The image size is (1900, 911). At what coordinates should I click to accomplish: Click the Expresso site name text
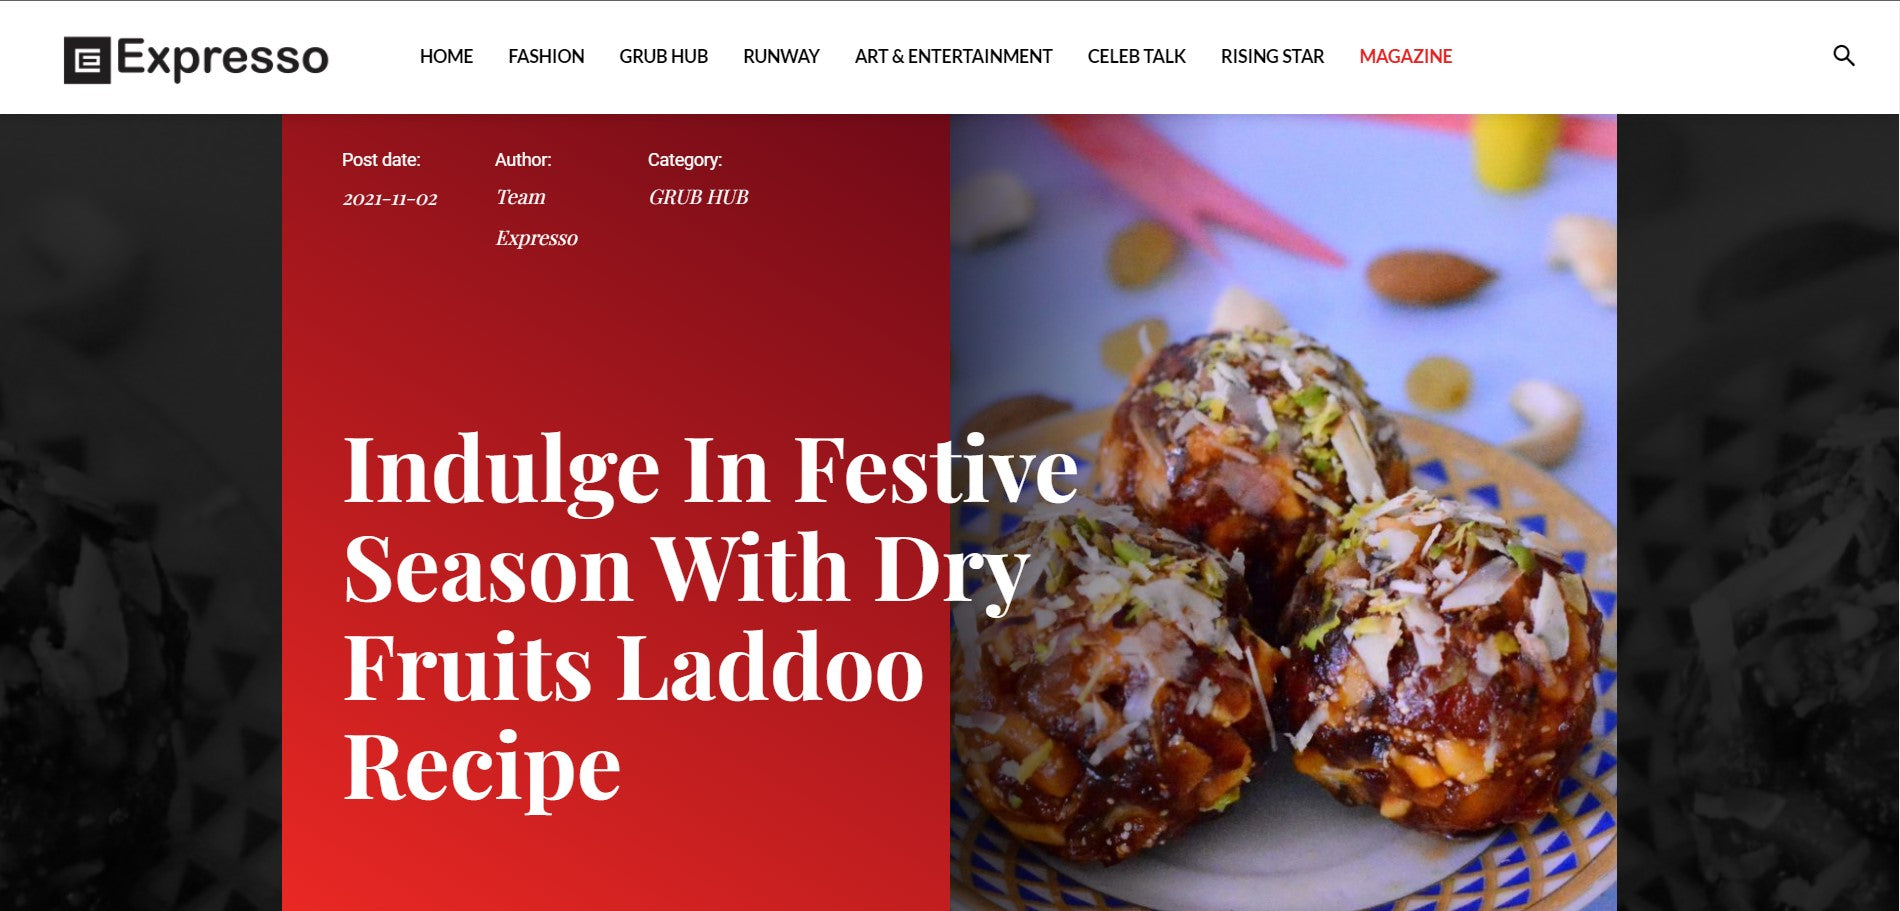tap(222, 59)
